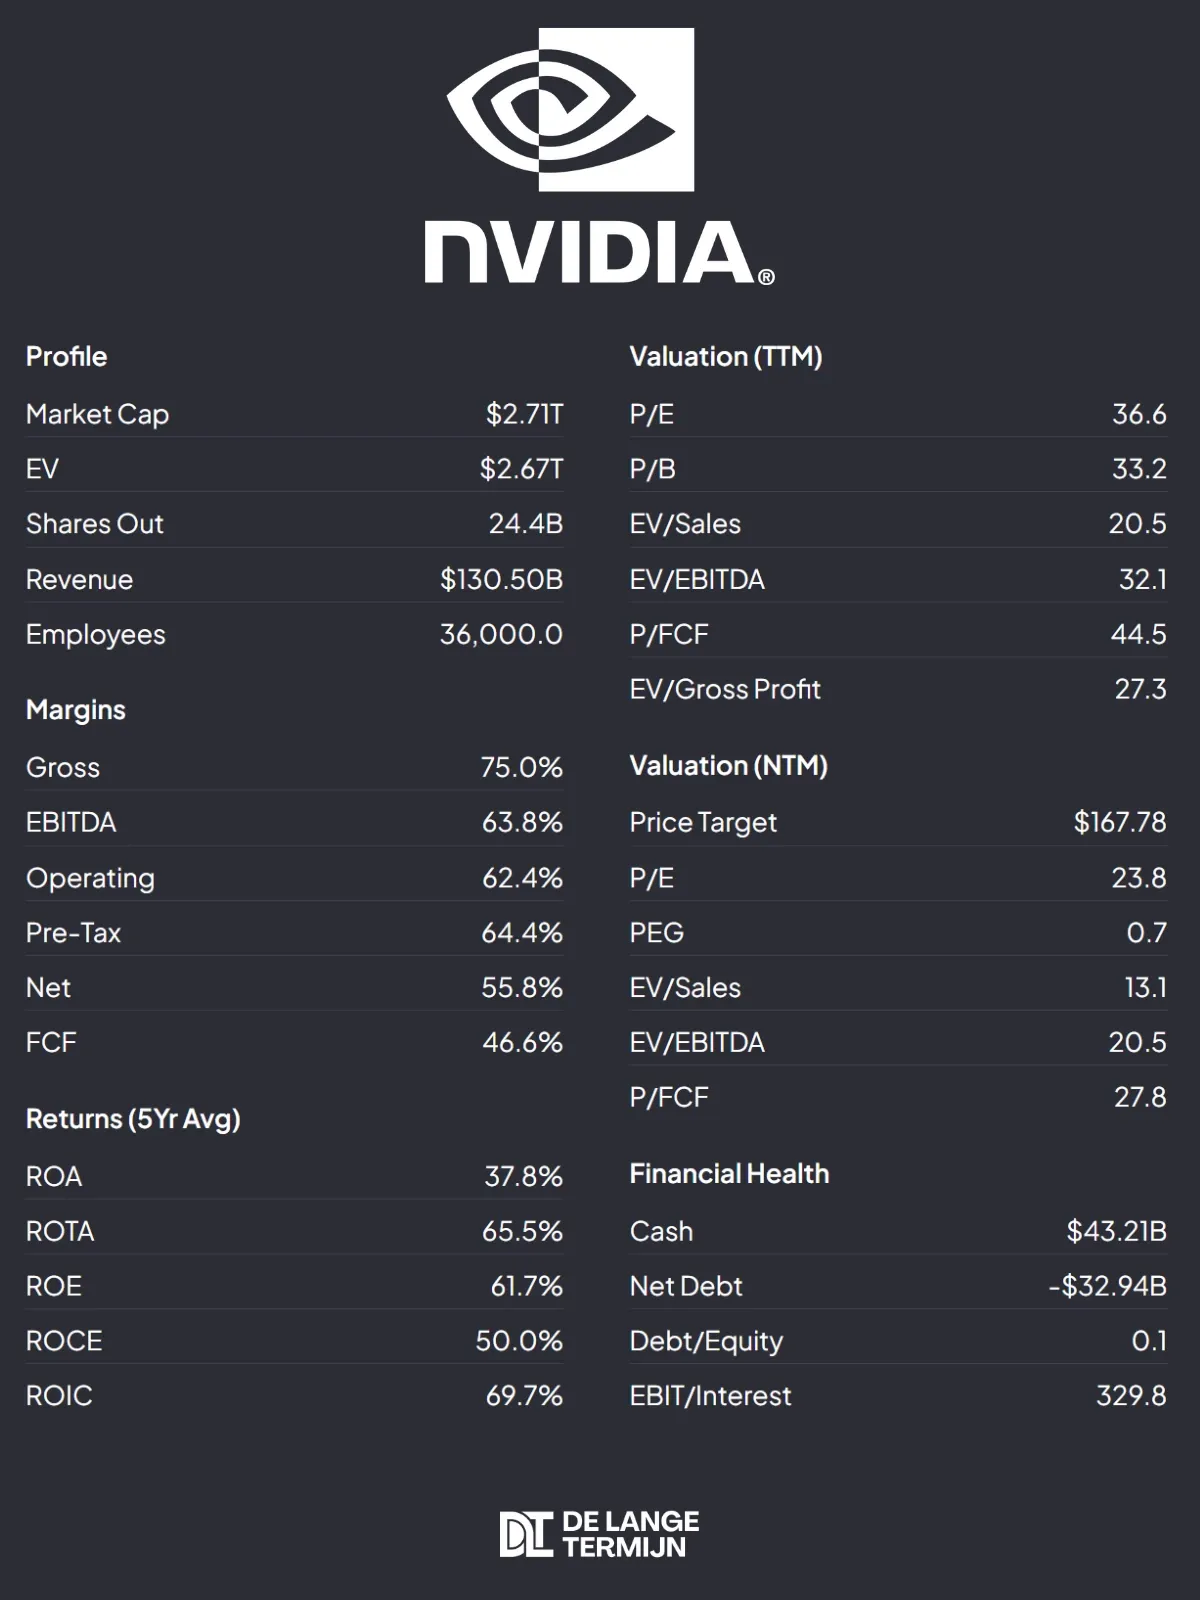The height and width of the screenshot is (1600, 1200).
Task: Click the Price Target value $167.78
Action: click(1120, 822)
